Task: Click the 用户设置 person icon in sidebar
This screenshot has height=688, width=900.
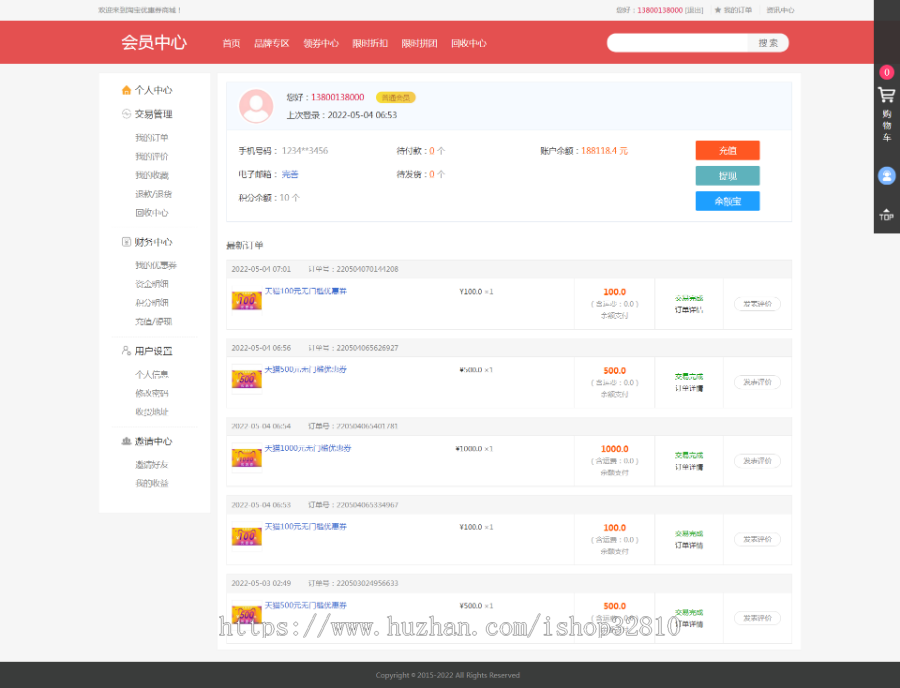Action: (x=126, y=351)
